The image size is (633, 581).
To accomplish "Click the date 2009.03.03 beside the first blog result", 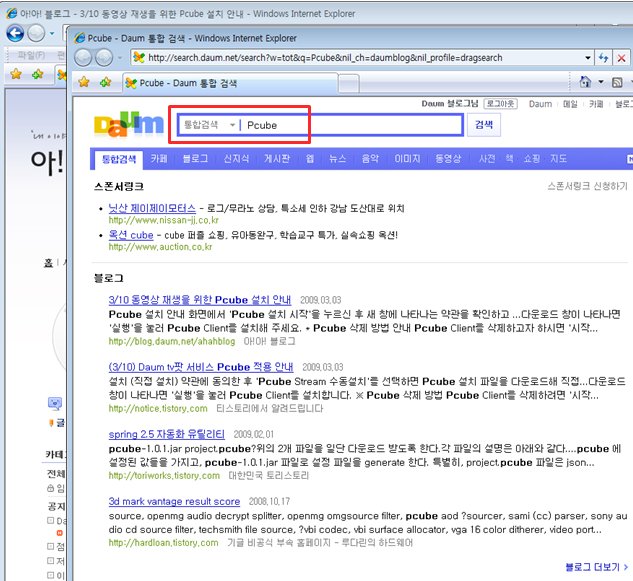I will [x=321, y=300].
